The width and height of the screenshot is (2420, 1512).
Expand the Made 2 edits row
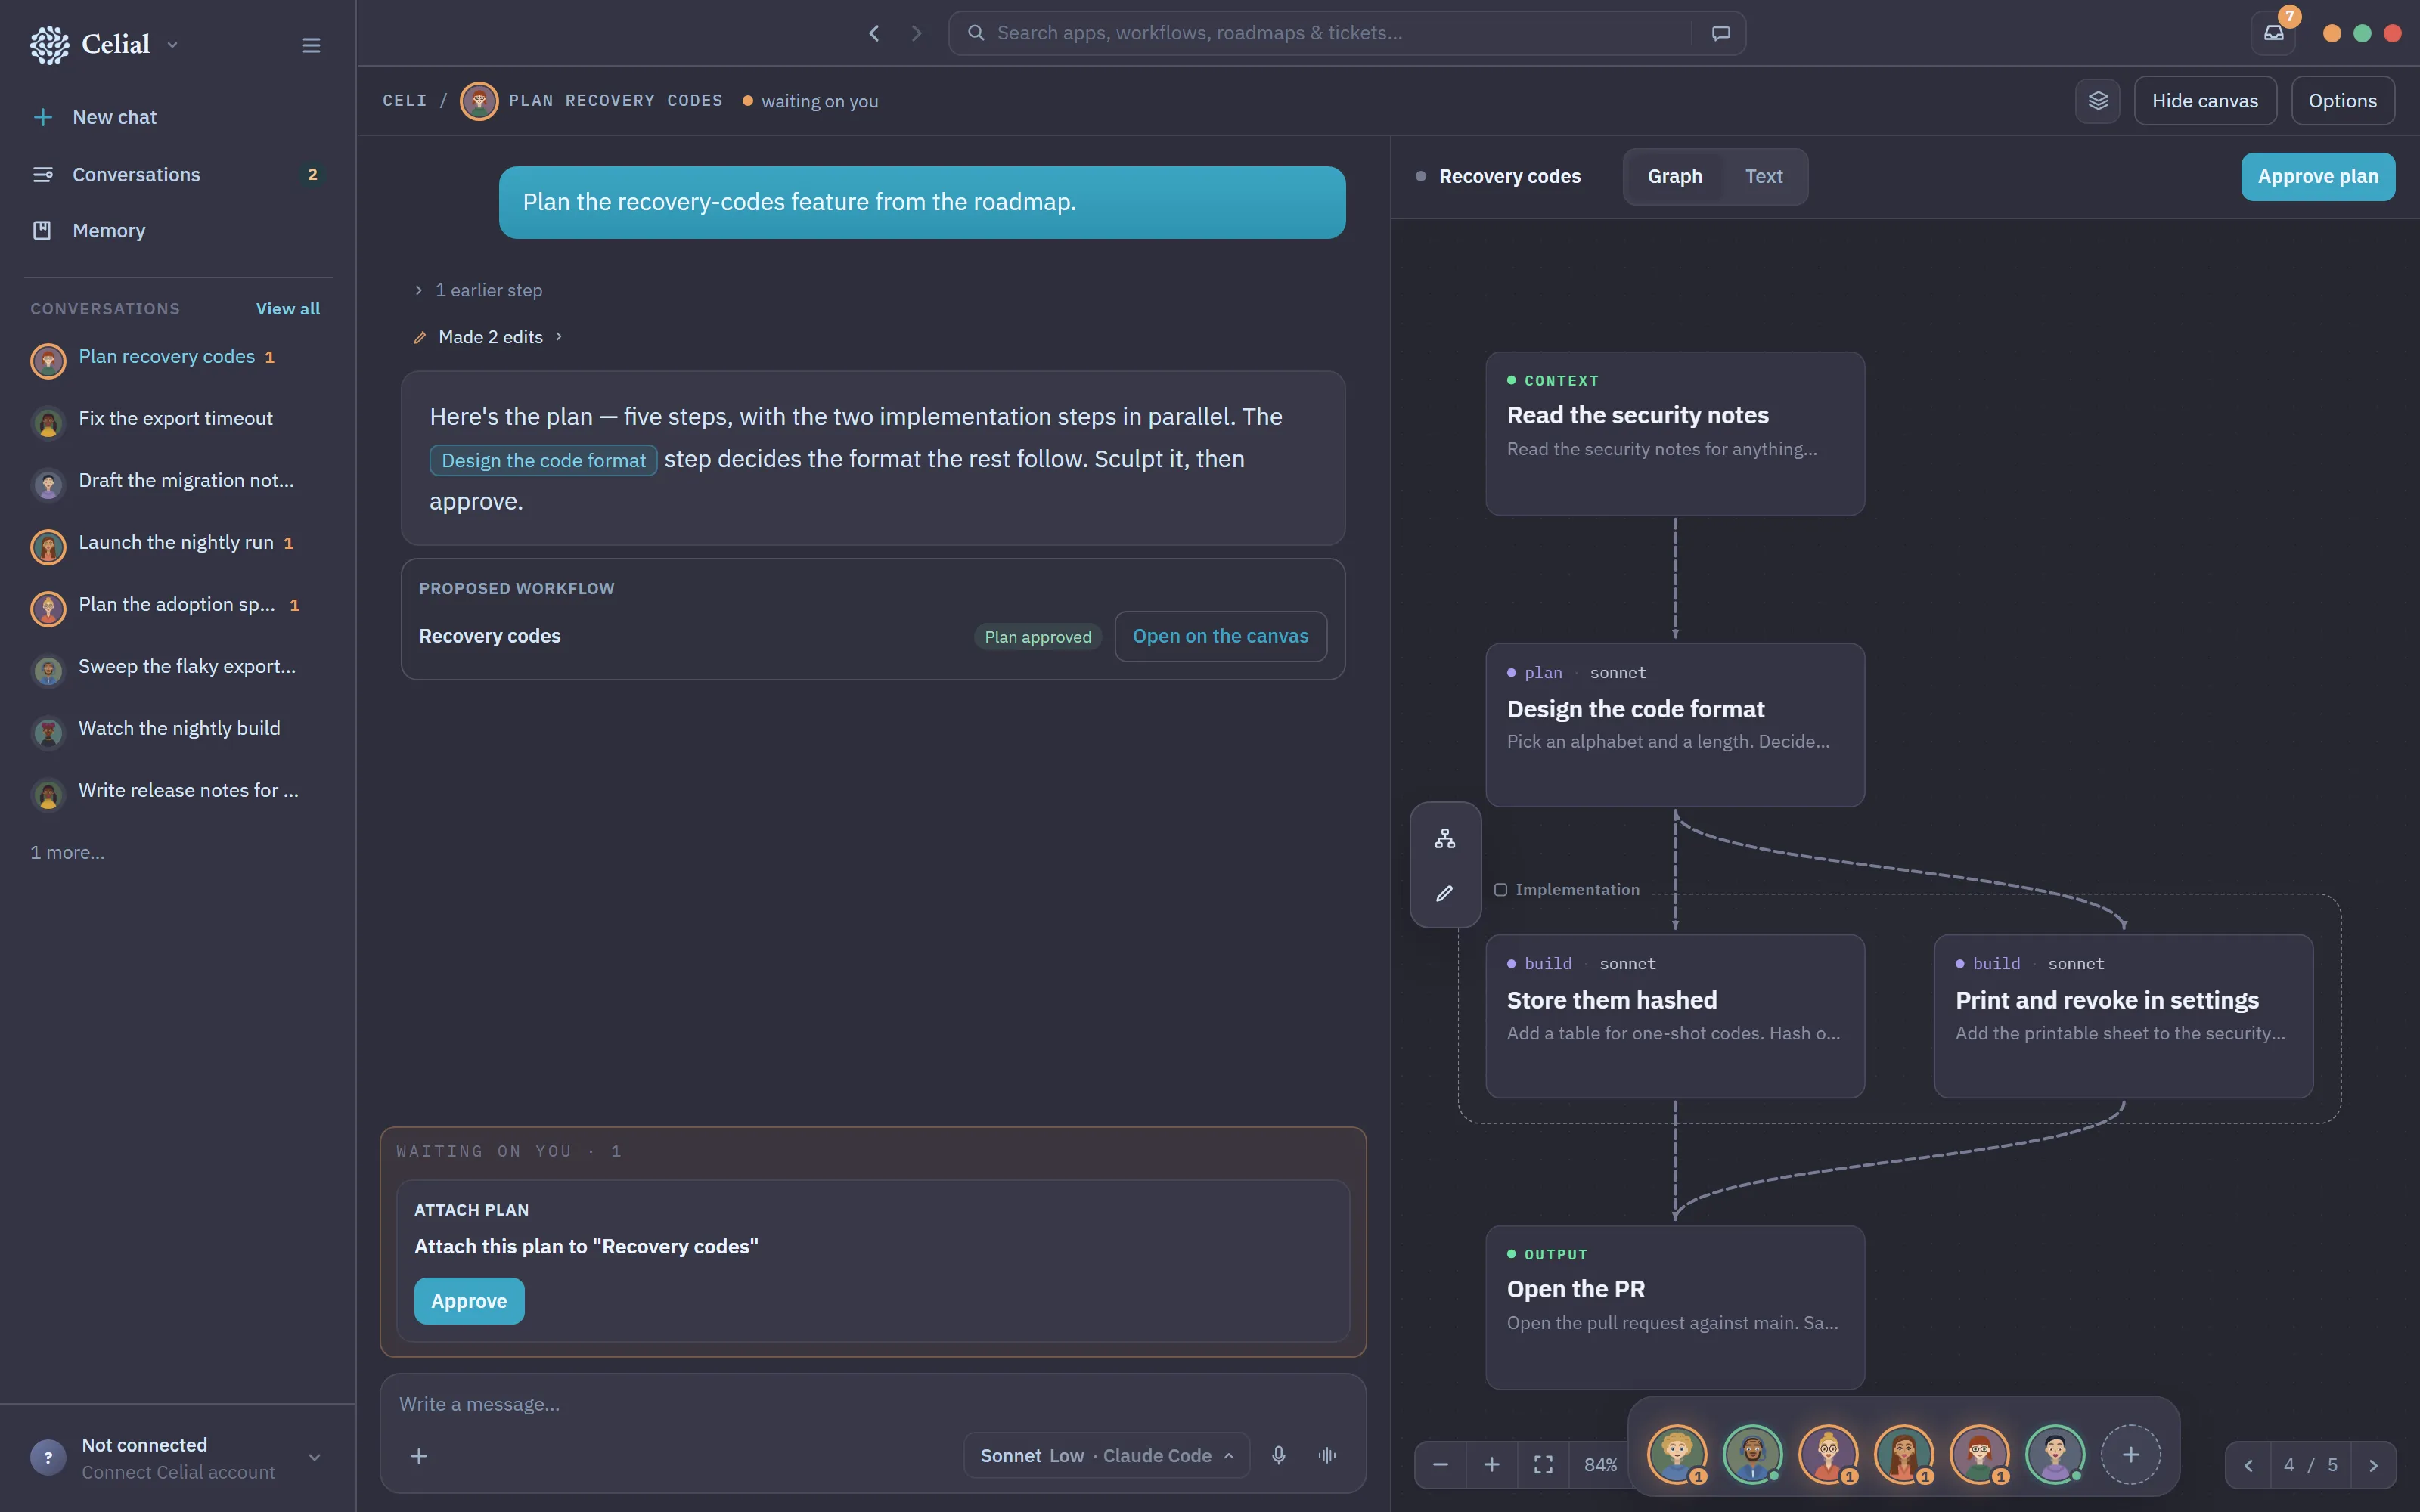pos(489,337)
